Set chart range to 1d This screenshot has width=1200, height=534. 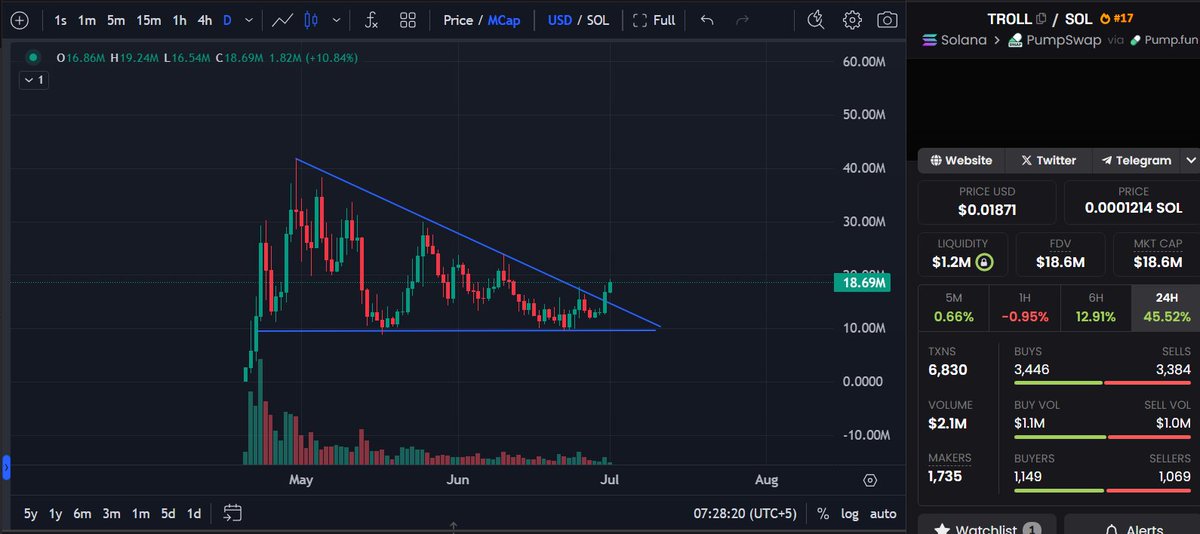194,513
